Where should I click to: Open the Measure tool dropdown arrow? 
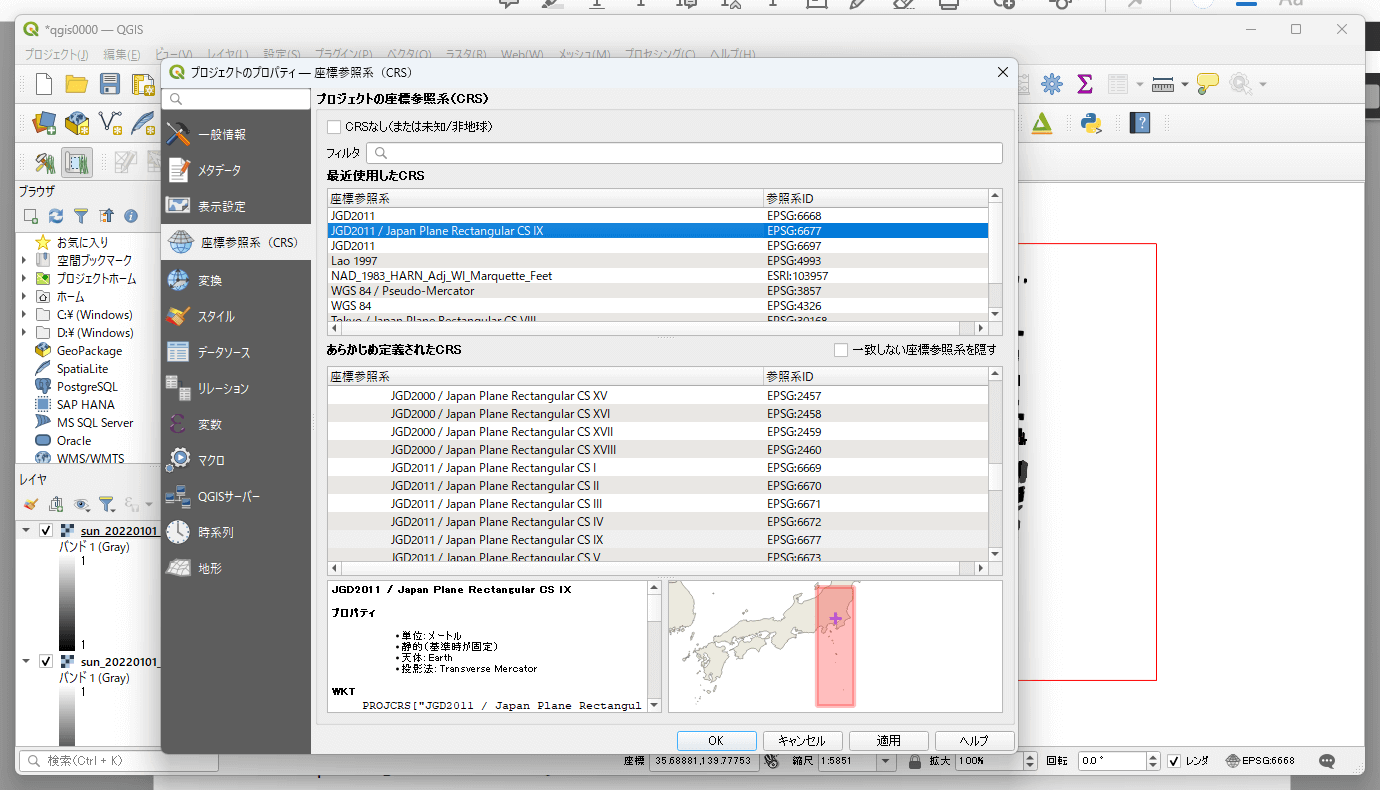[1184, 84]
